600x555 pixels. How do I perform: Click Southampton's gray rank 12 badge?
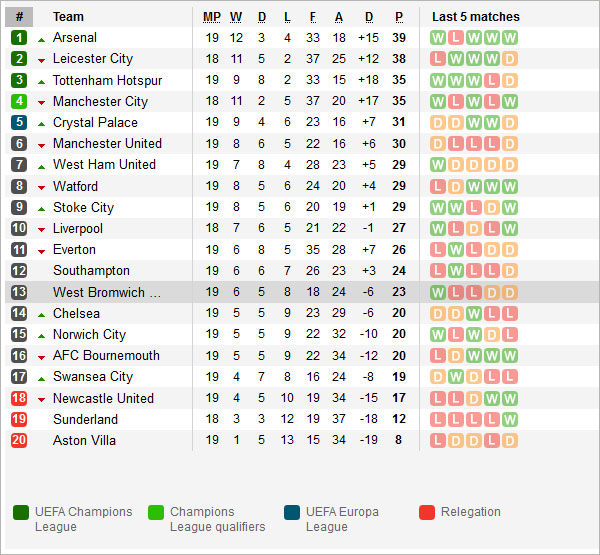click(19, 271)
